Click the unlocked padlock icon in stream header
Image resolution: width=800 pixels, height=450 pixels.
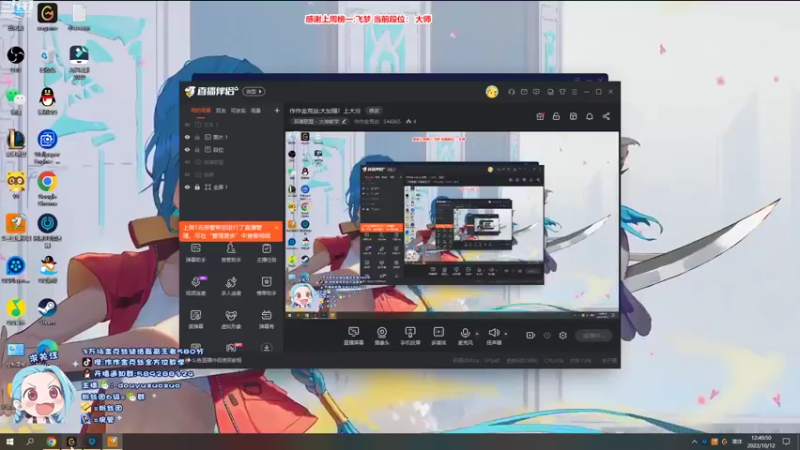(556, 116)
